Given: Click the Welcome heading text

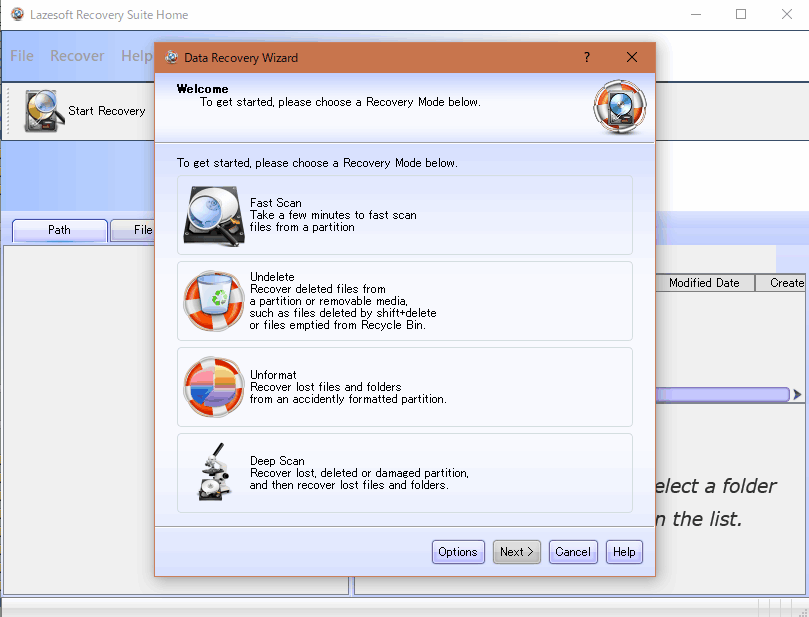Looking at the screenshot, I should coord(202,89).
